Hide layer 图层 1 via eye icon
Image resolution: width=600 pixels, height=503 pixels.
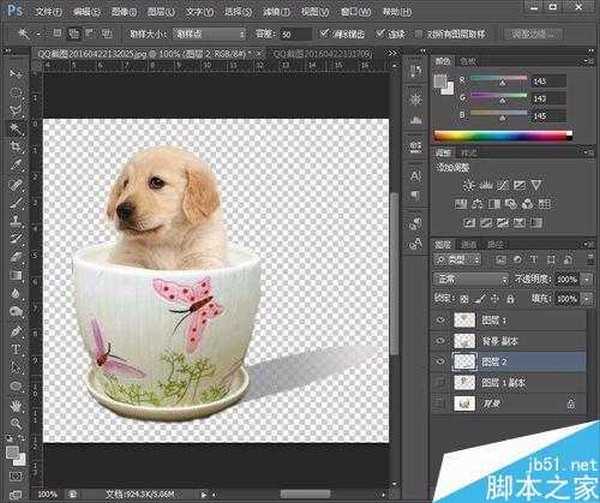click(443, 322)
